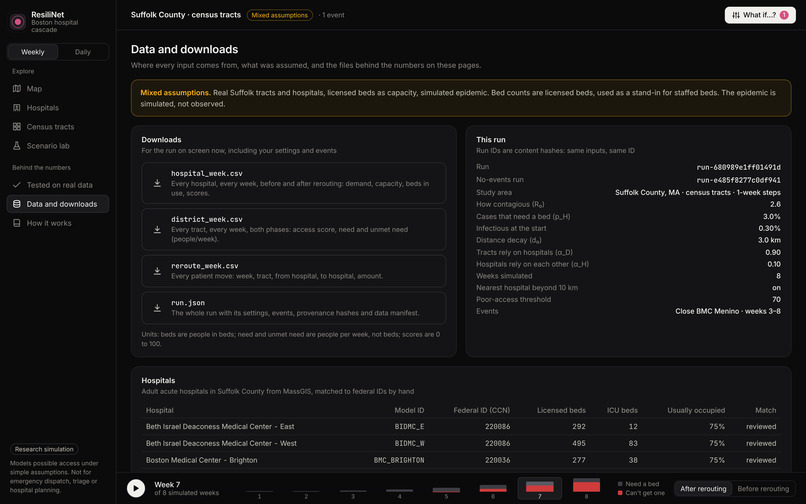806x504 pixels.
Task: Jump to week 6 on timeline
Action: coord(493,489)
